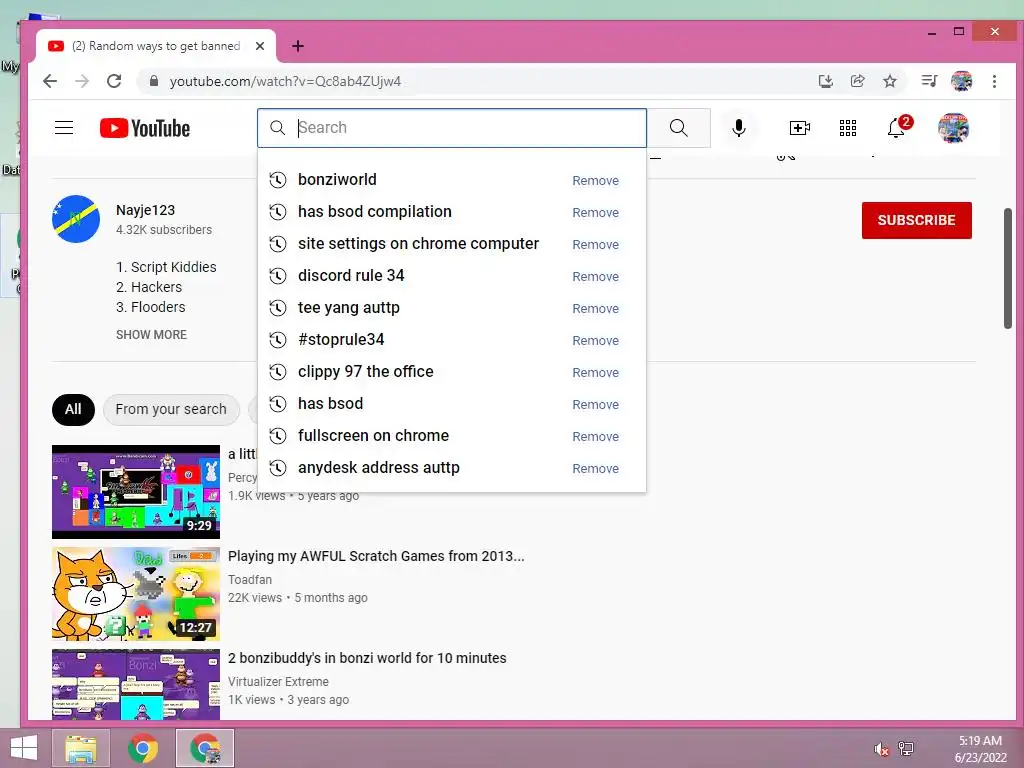
Task: Open the 12:27 Scratch games thumbnail
Action: click(x=136, y=594)
